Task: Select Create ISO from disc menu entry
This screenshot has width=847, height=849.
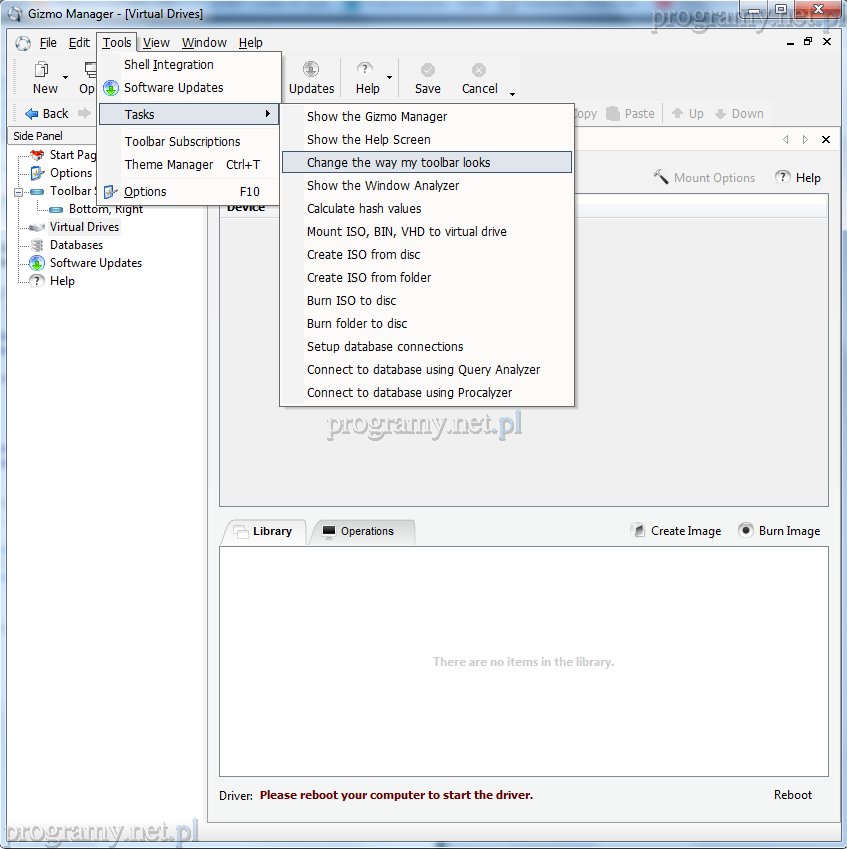Action: pyautogui.click(x=363, y=255)
